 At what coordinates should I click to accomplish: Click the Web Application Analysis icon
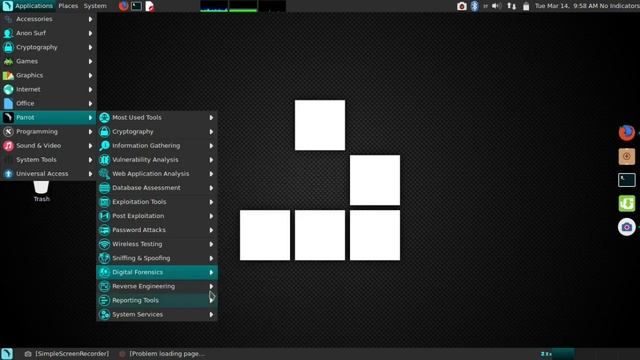pos(104,174)
